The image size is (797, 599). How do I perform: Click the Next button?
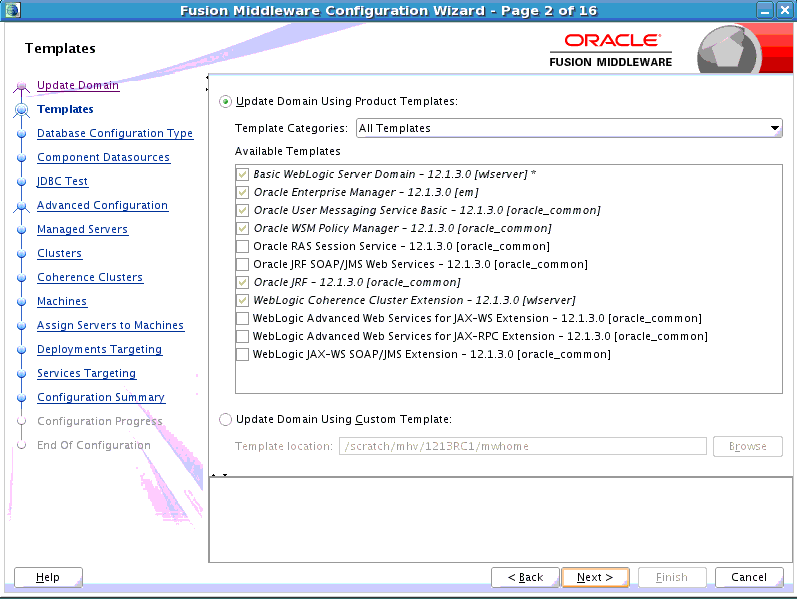click(x=595, y=578)
